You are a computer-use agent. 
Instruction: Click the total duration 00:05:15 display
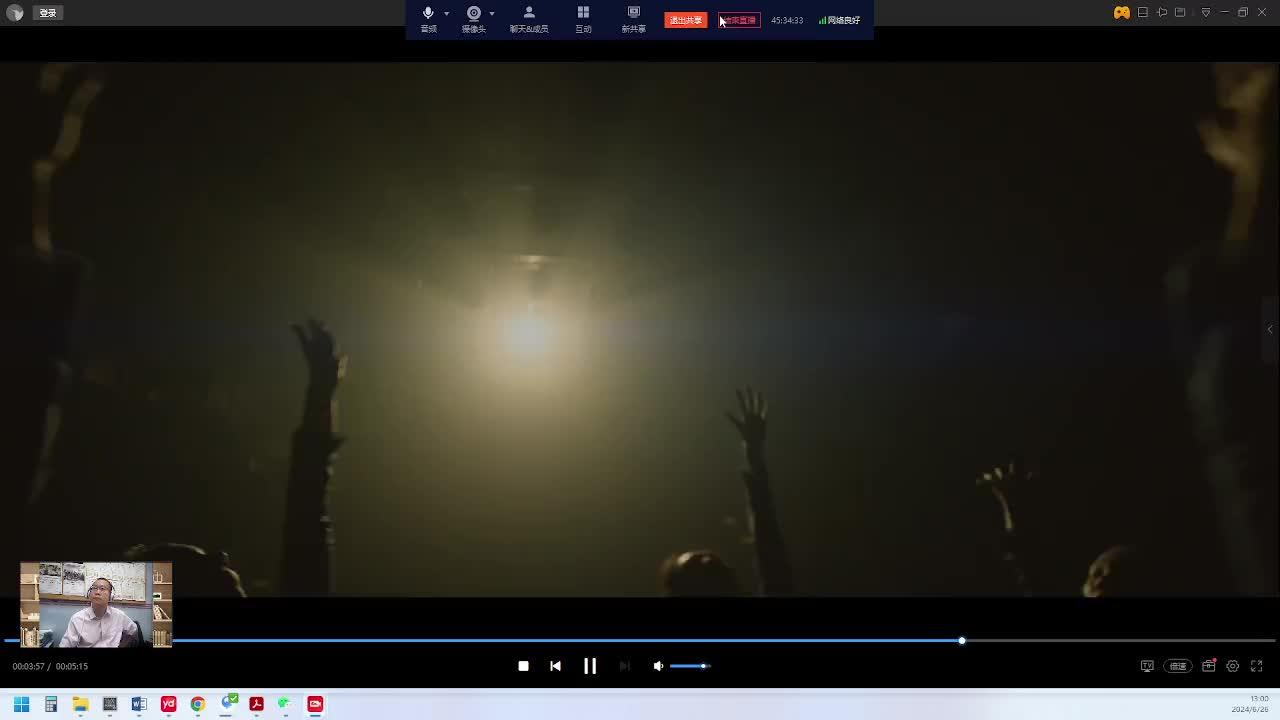pyautogui.click(x=71, y=666)
